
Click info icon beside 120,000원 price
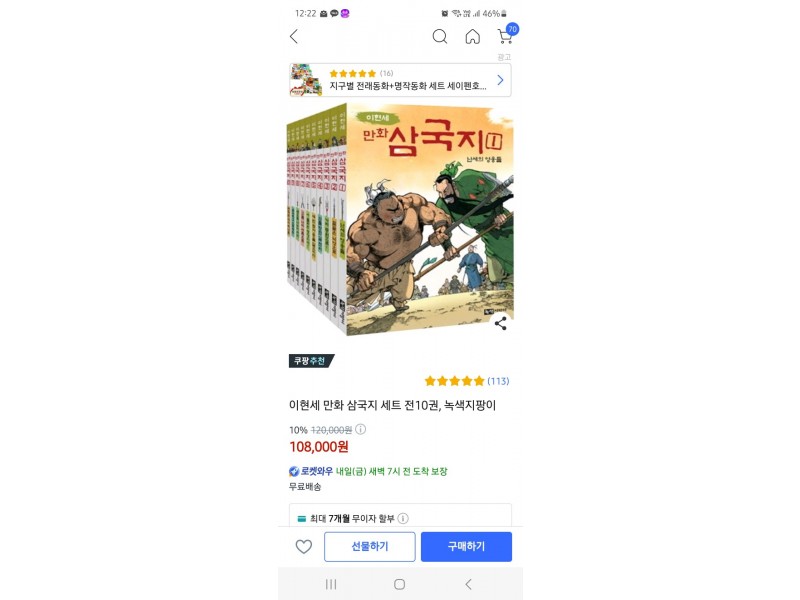coord(360,429)
